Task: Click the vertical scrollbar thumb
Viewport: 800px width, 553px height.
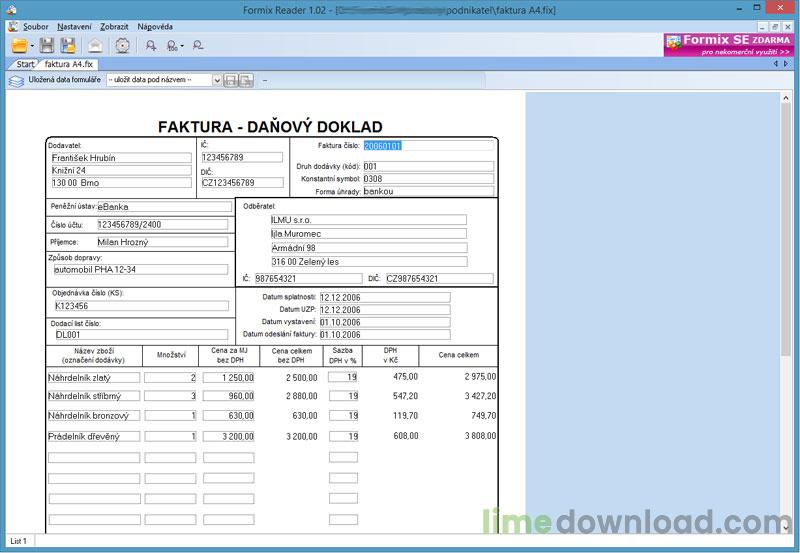Action: pos(785,230)
